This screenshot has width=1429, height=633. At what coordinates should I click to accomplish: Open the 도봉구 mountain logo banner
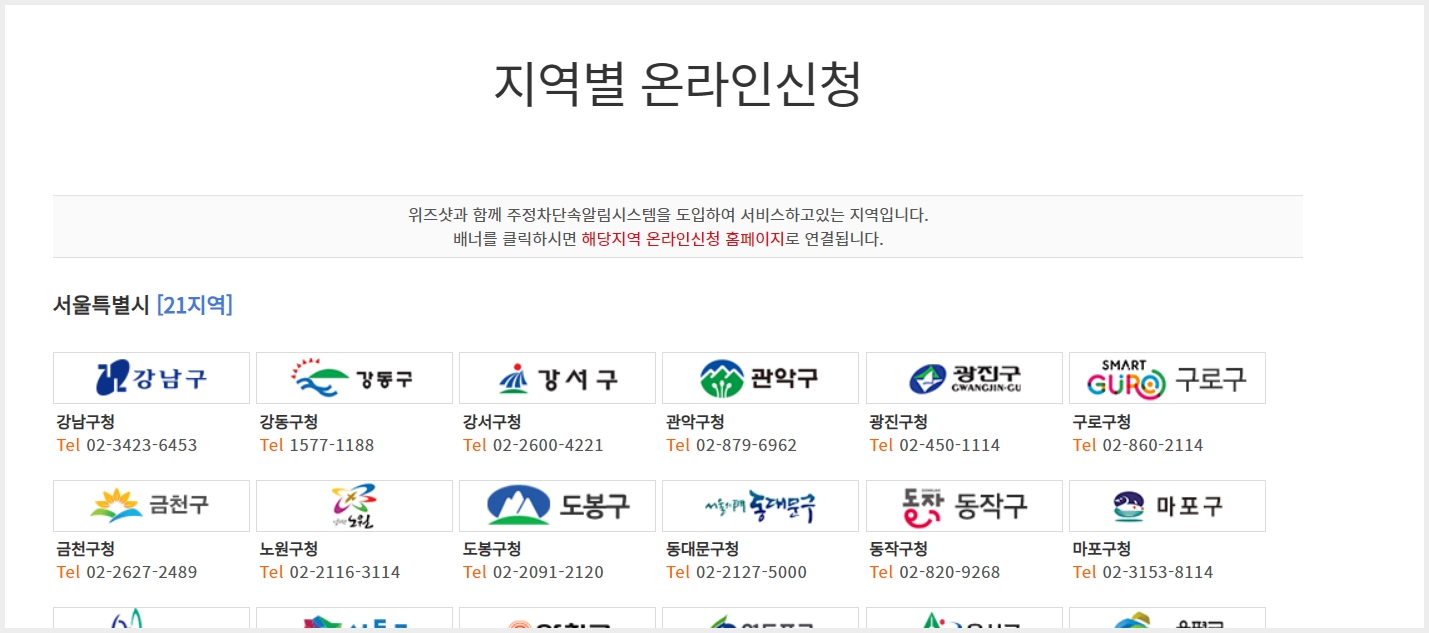point(557,506)
